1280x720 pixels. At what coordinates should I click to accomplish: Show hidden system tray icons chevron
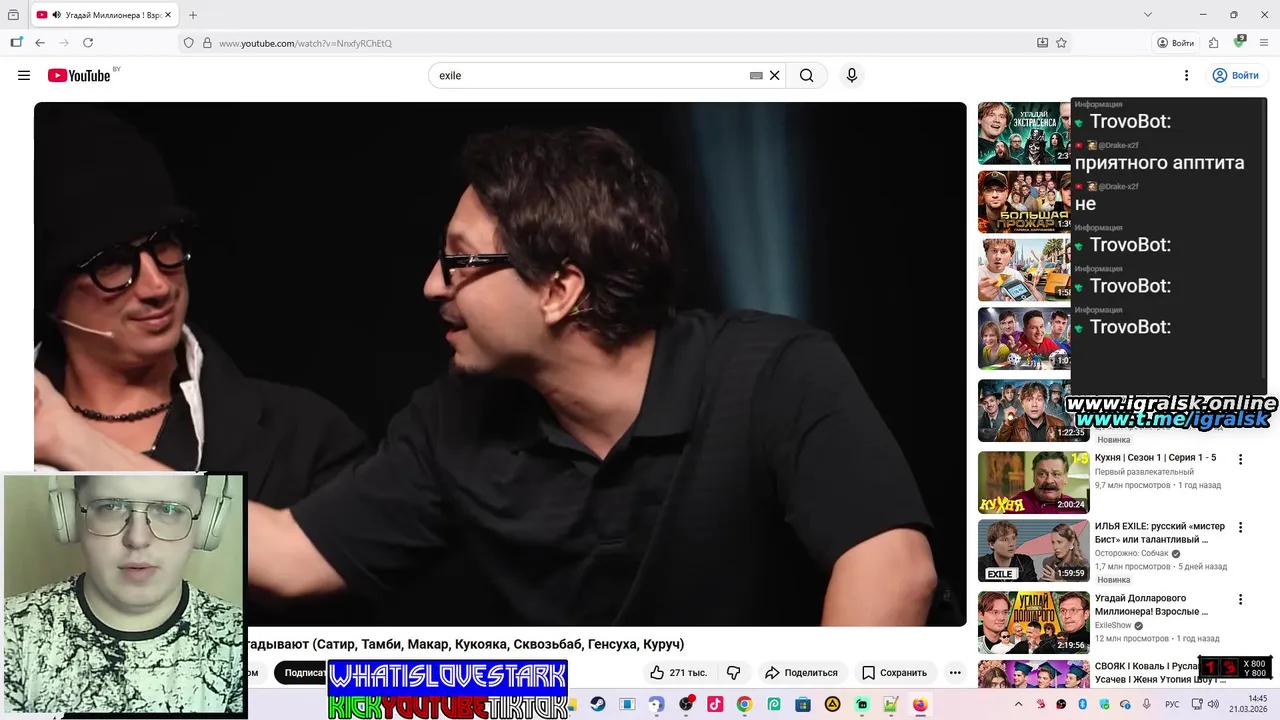click(1018, 704)
